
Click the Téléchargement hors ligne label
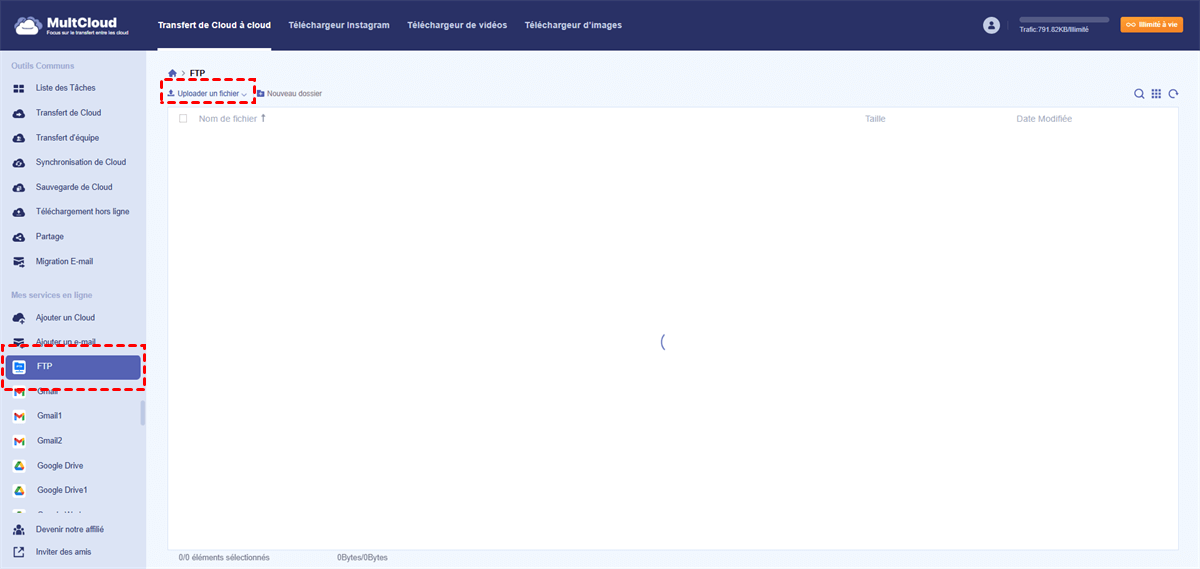(83, 212)
